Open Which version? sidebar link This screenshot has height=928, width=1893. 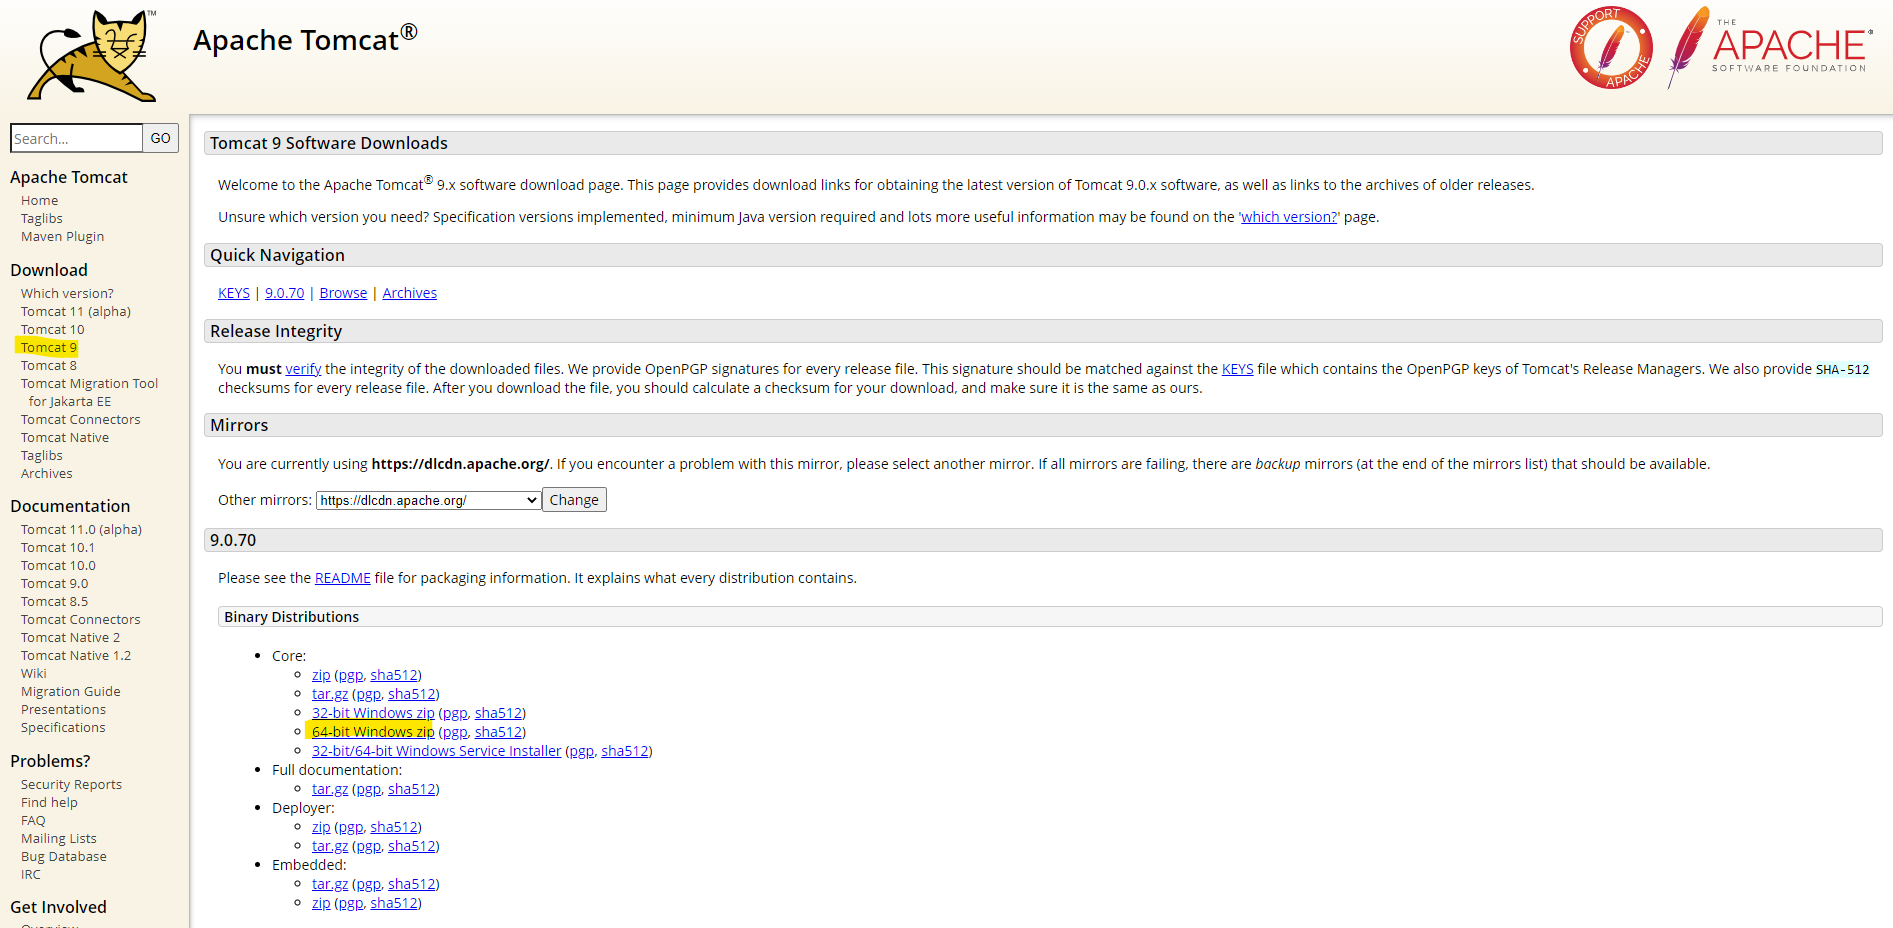[67, 294]
